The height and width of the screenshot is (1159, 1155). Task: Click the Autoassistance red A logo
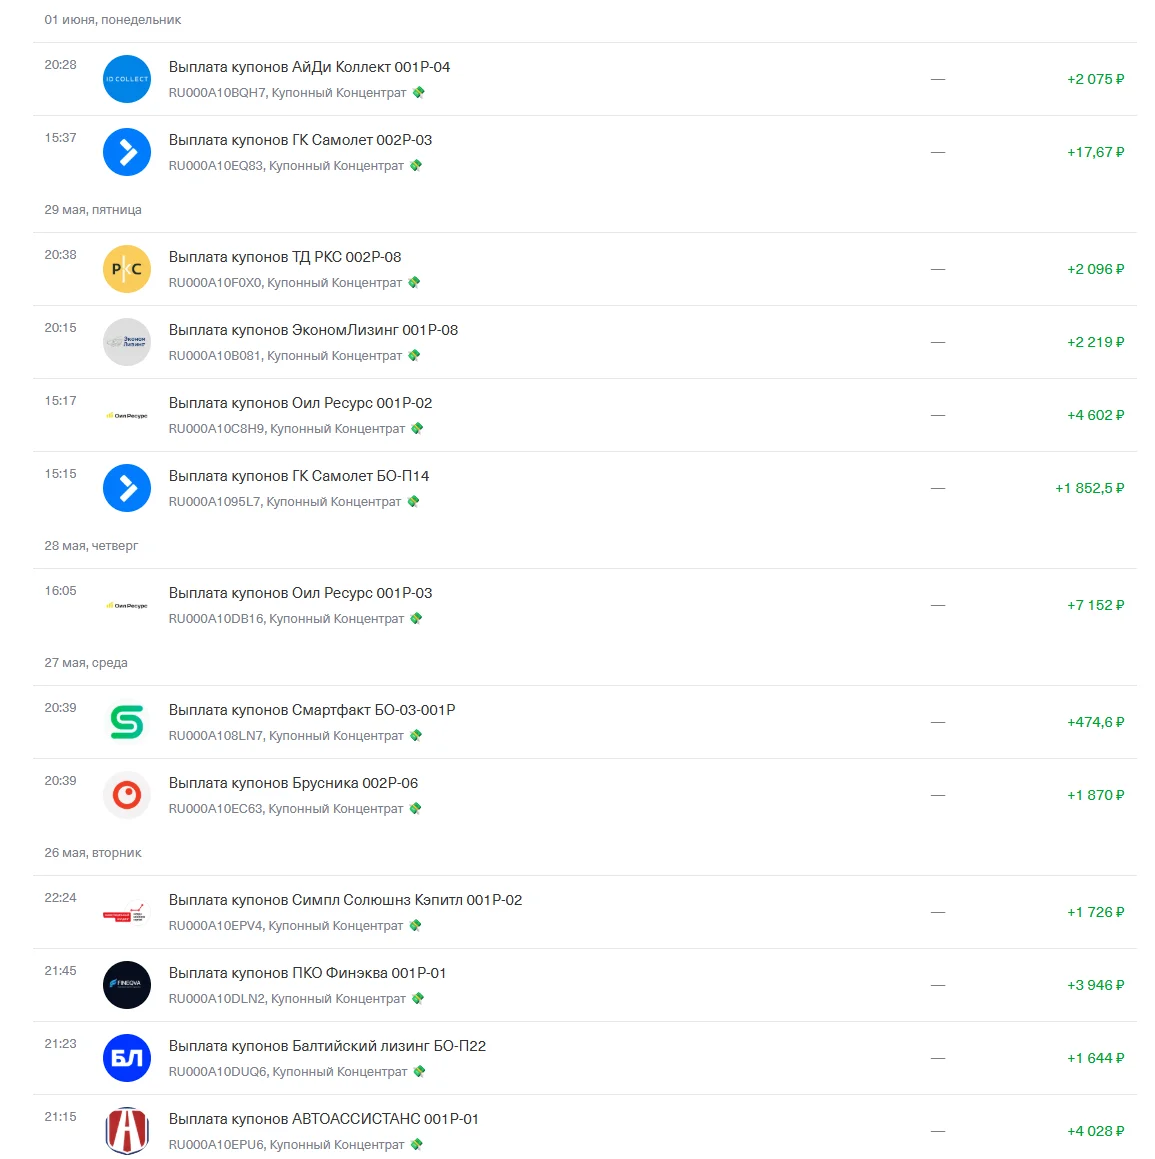tap(126, 1131)
